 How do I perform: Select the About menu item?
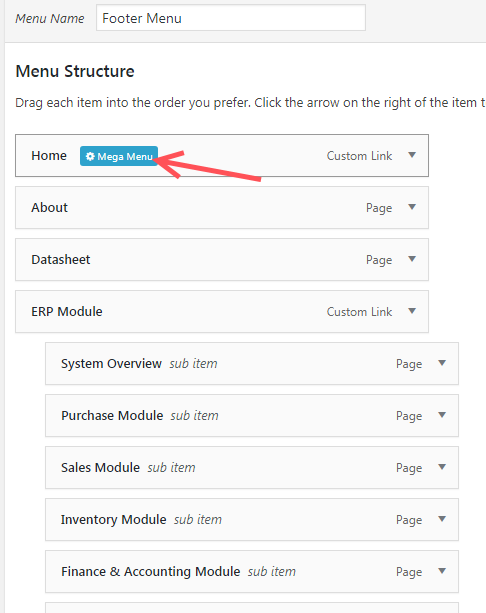point(222,208)
